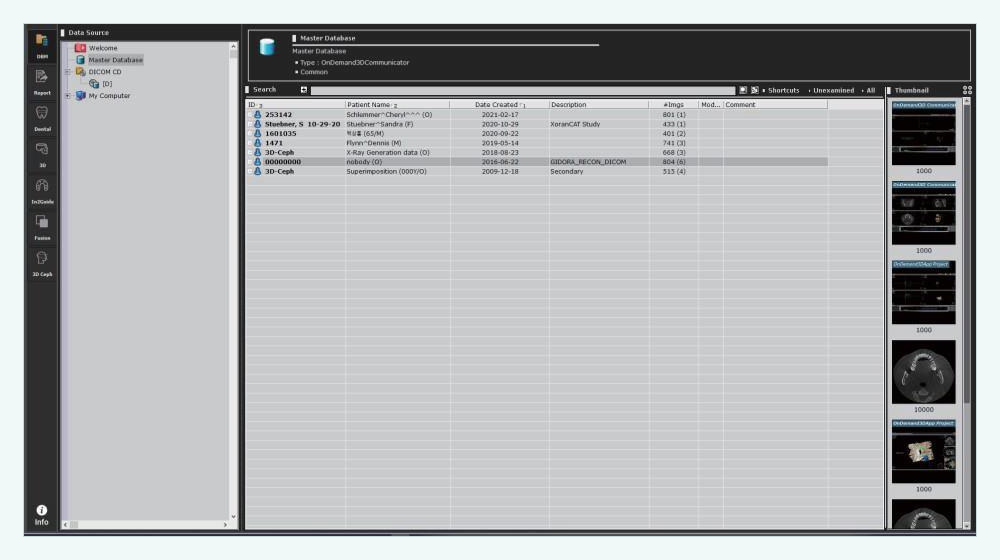The width and height of the screenshot is (1000, 560).
Task: Click the Info icon at sidebar bottom
Action: [41, 515]
